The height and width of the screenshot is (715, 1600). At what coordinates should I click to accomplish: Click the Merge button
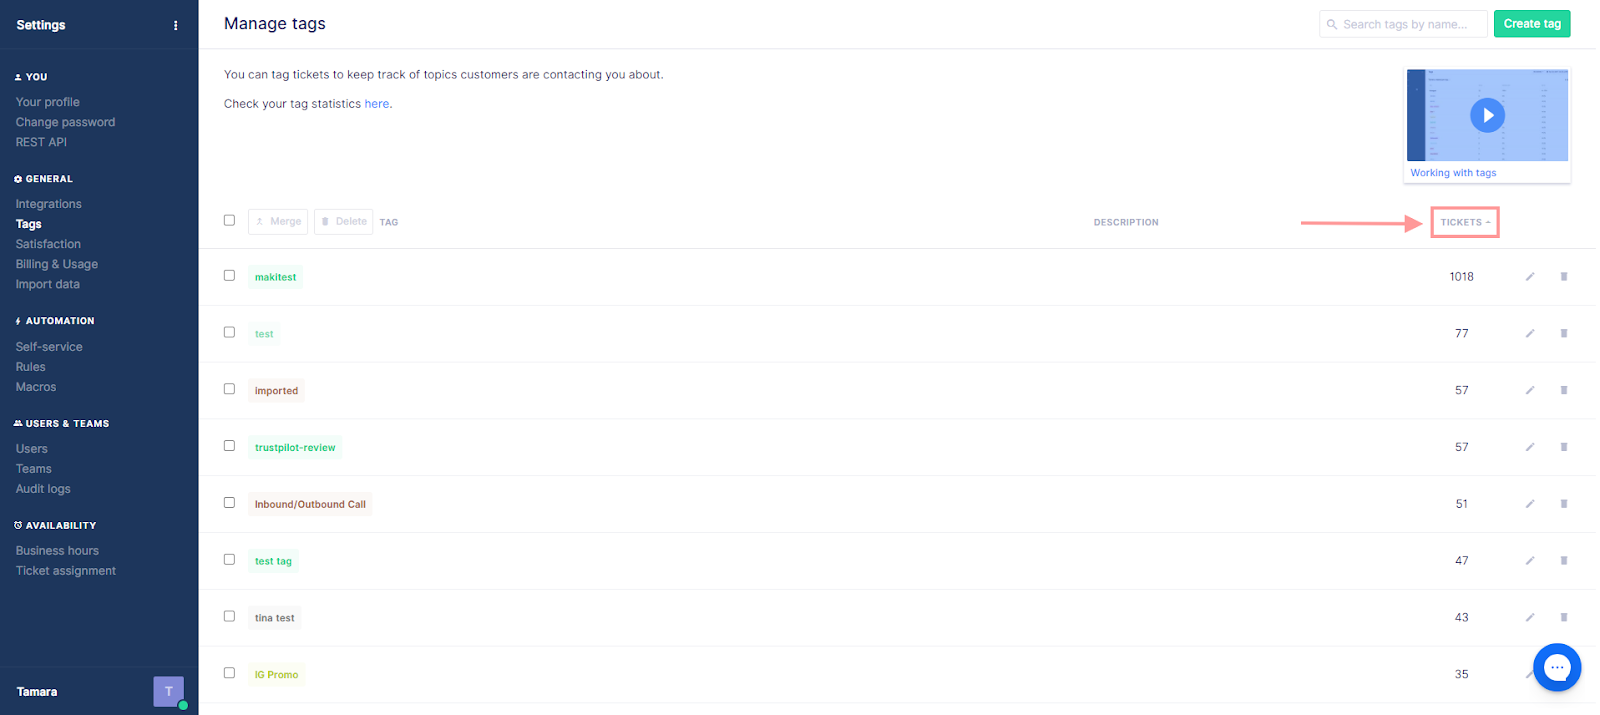[278, 221]
